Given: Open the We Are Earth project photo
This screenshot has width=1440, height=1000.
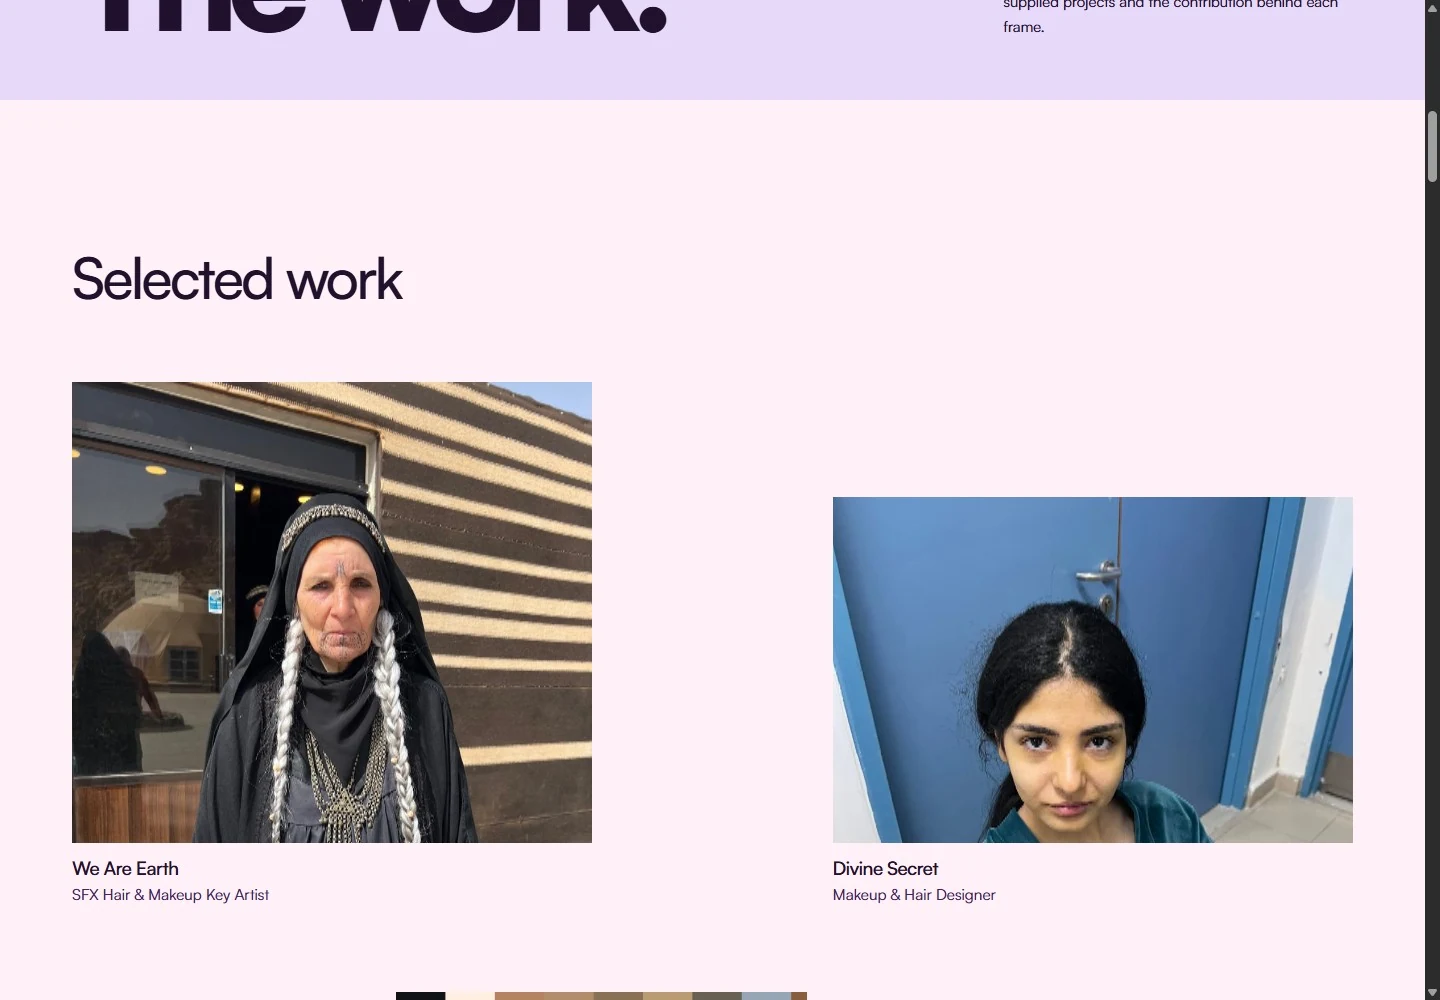Looking at the screenshot, I should pyautogui.click(x=332, y=612).
